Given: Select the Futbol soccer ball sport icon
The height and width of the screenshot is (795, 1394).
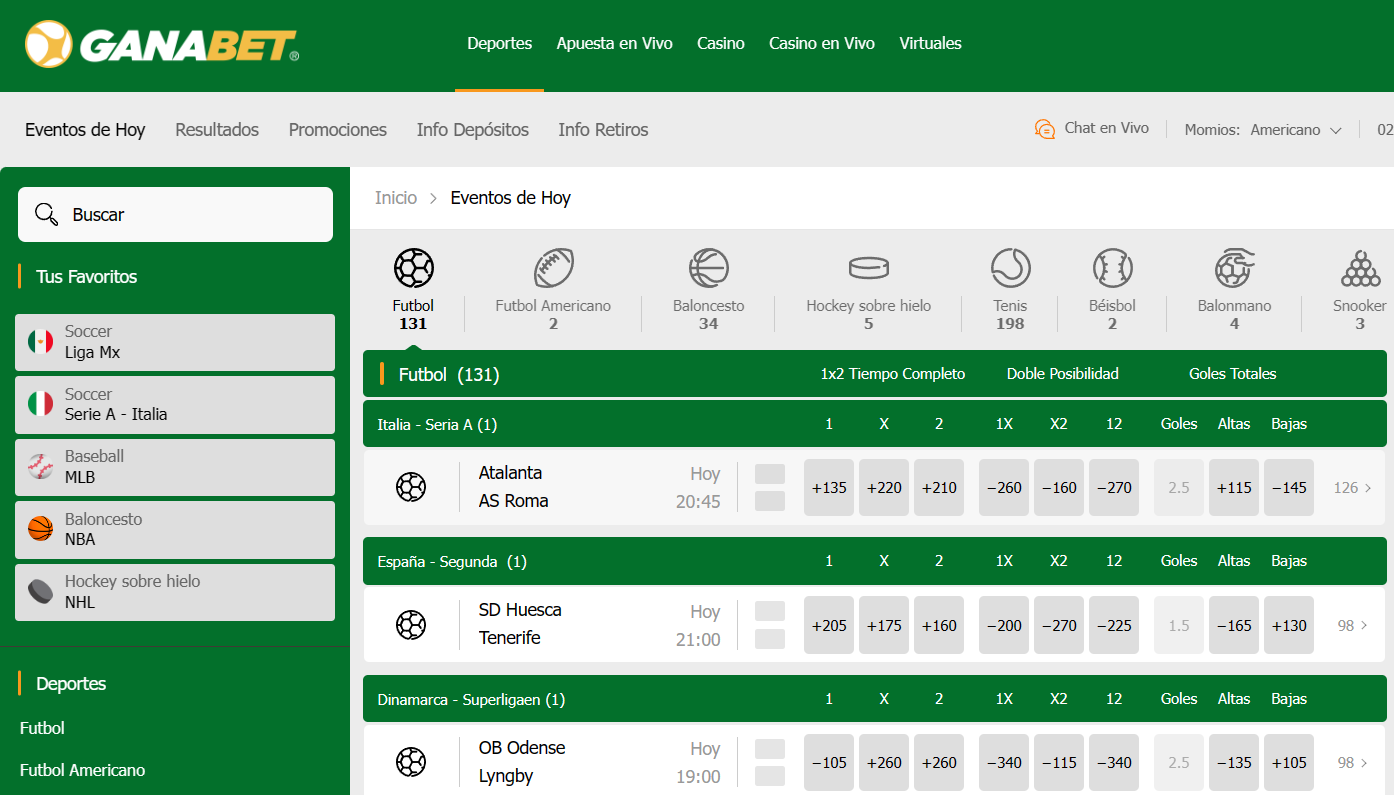Looking at the screenshot, I should coord(413,268).
